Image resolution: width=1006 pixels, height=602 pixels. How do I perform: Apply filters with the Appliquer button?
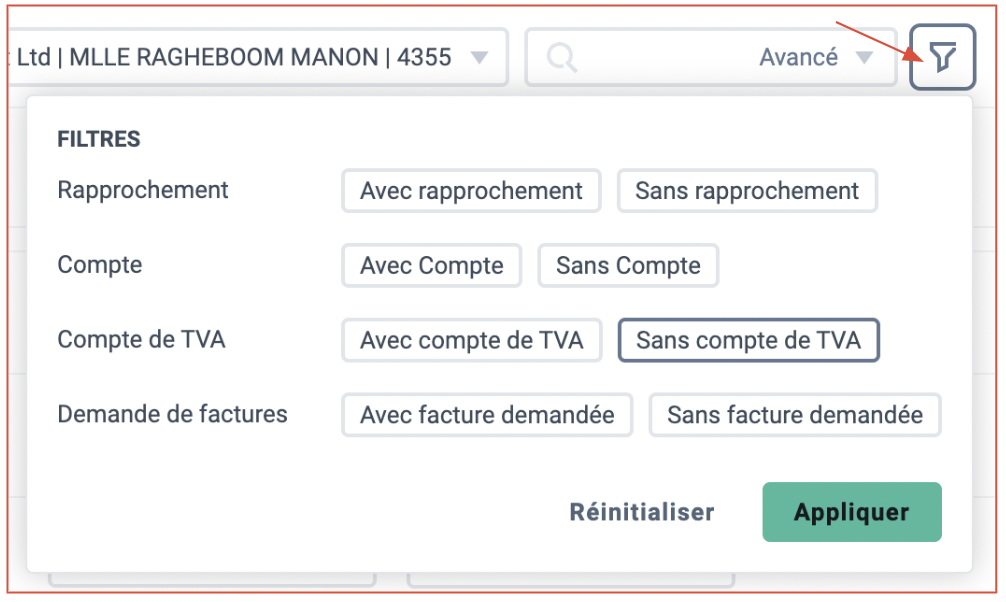[851, 512]
